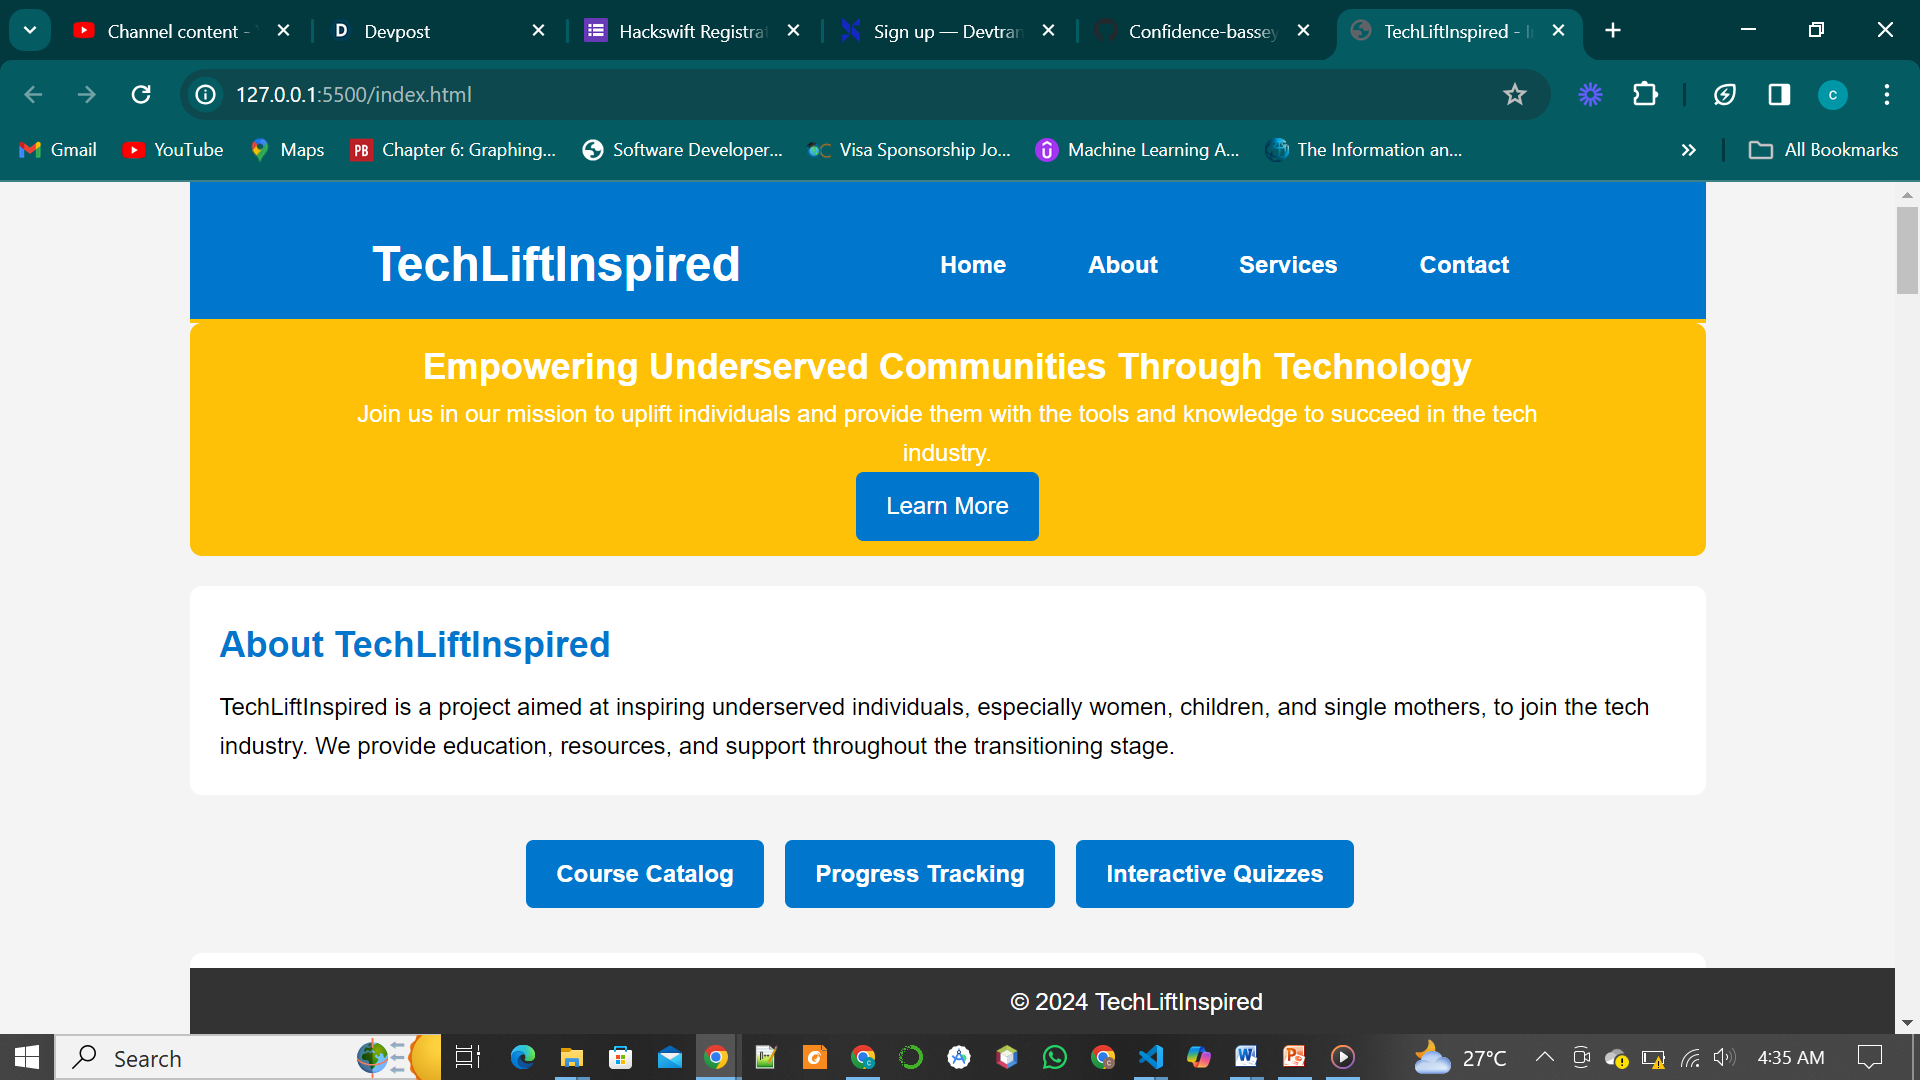Bookmark page with star icon
This screenshot has height=1080, width=1920.
[1514, 94]
